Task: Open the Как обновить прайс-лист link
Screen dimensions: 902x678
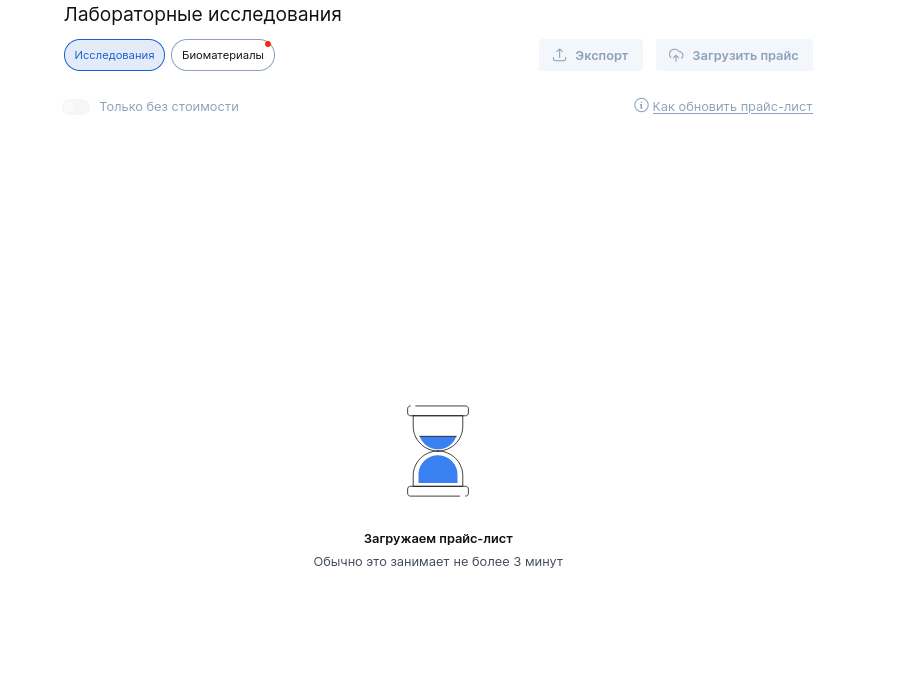Action: click(x=732, y=107)
